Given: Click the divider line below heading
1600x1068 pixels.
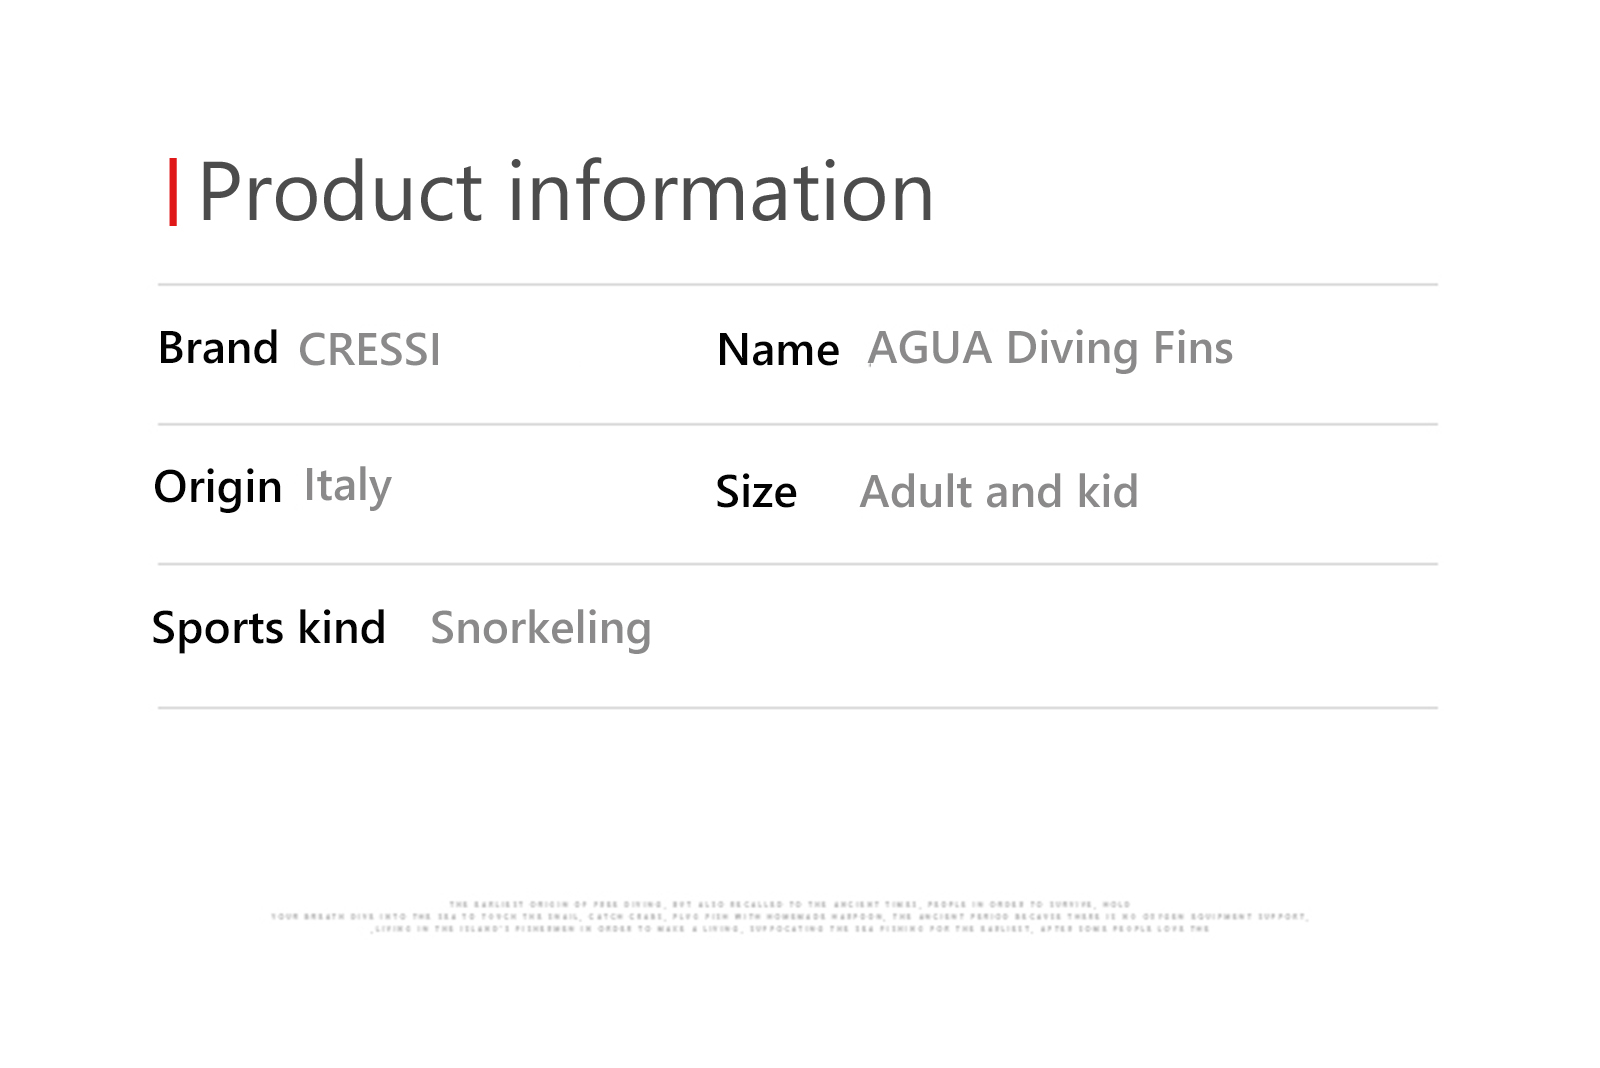Looking at the screenshot, I should 798,285.
